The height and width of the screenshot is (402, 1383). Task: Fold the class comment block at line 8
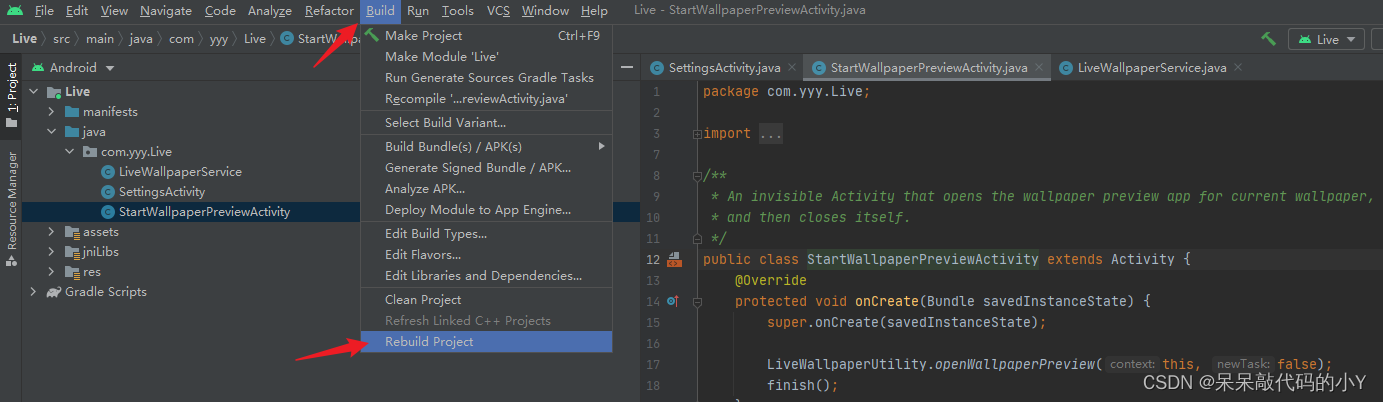(x=696, y=176)
